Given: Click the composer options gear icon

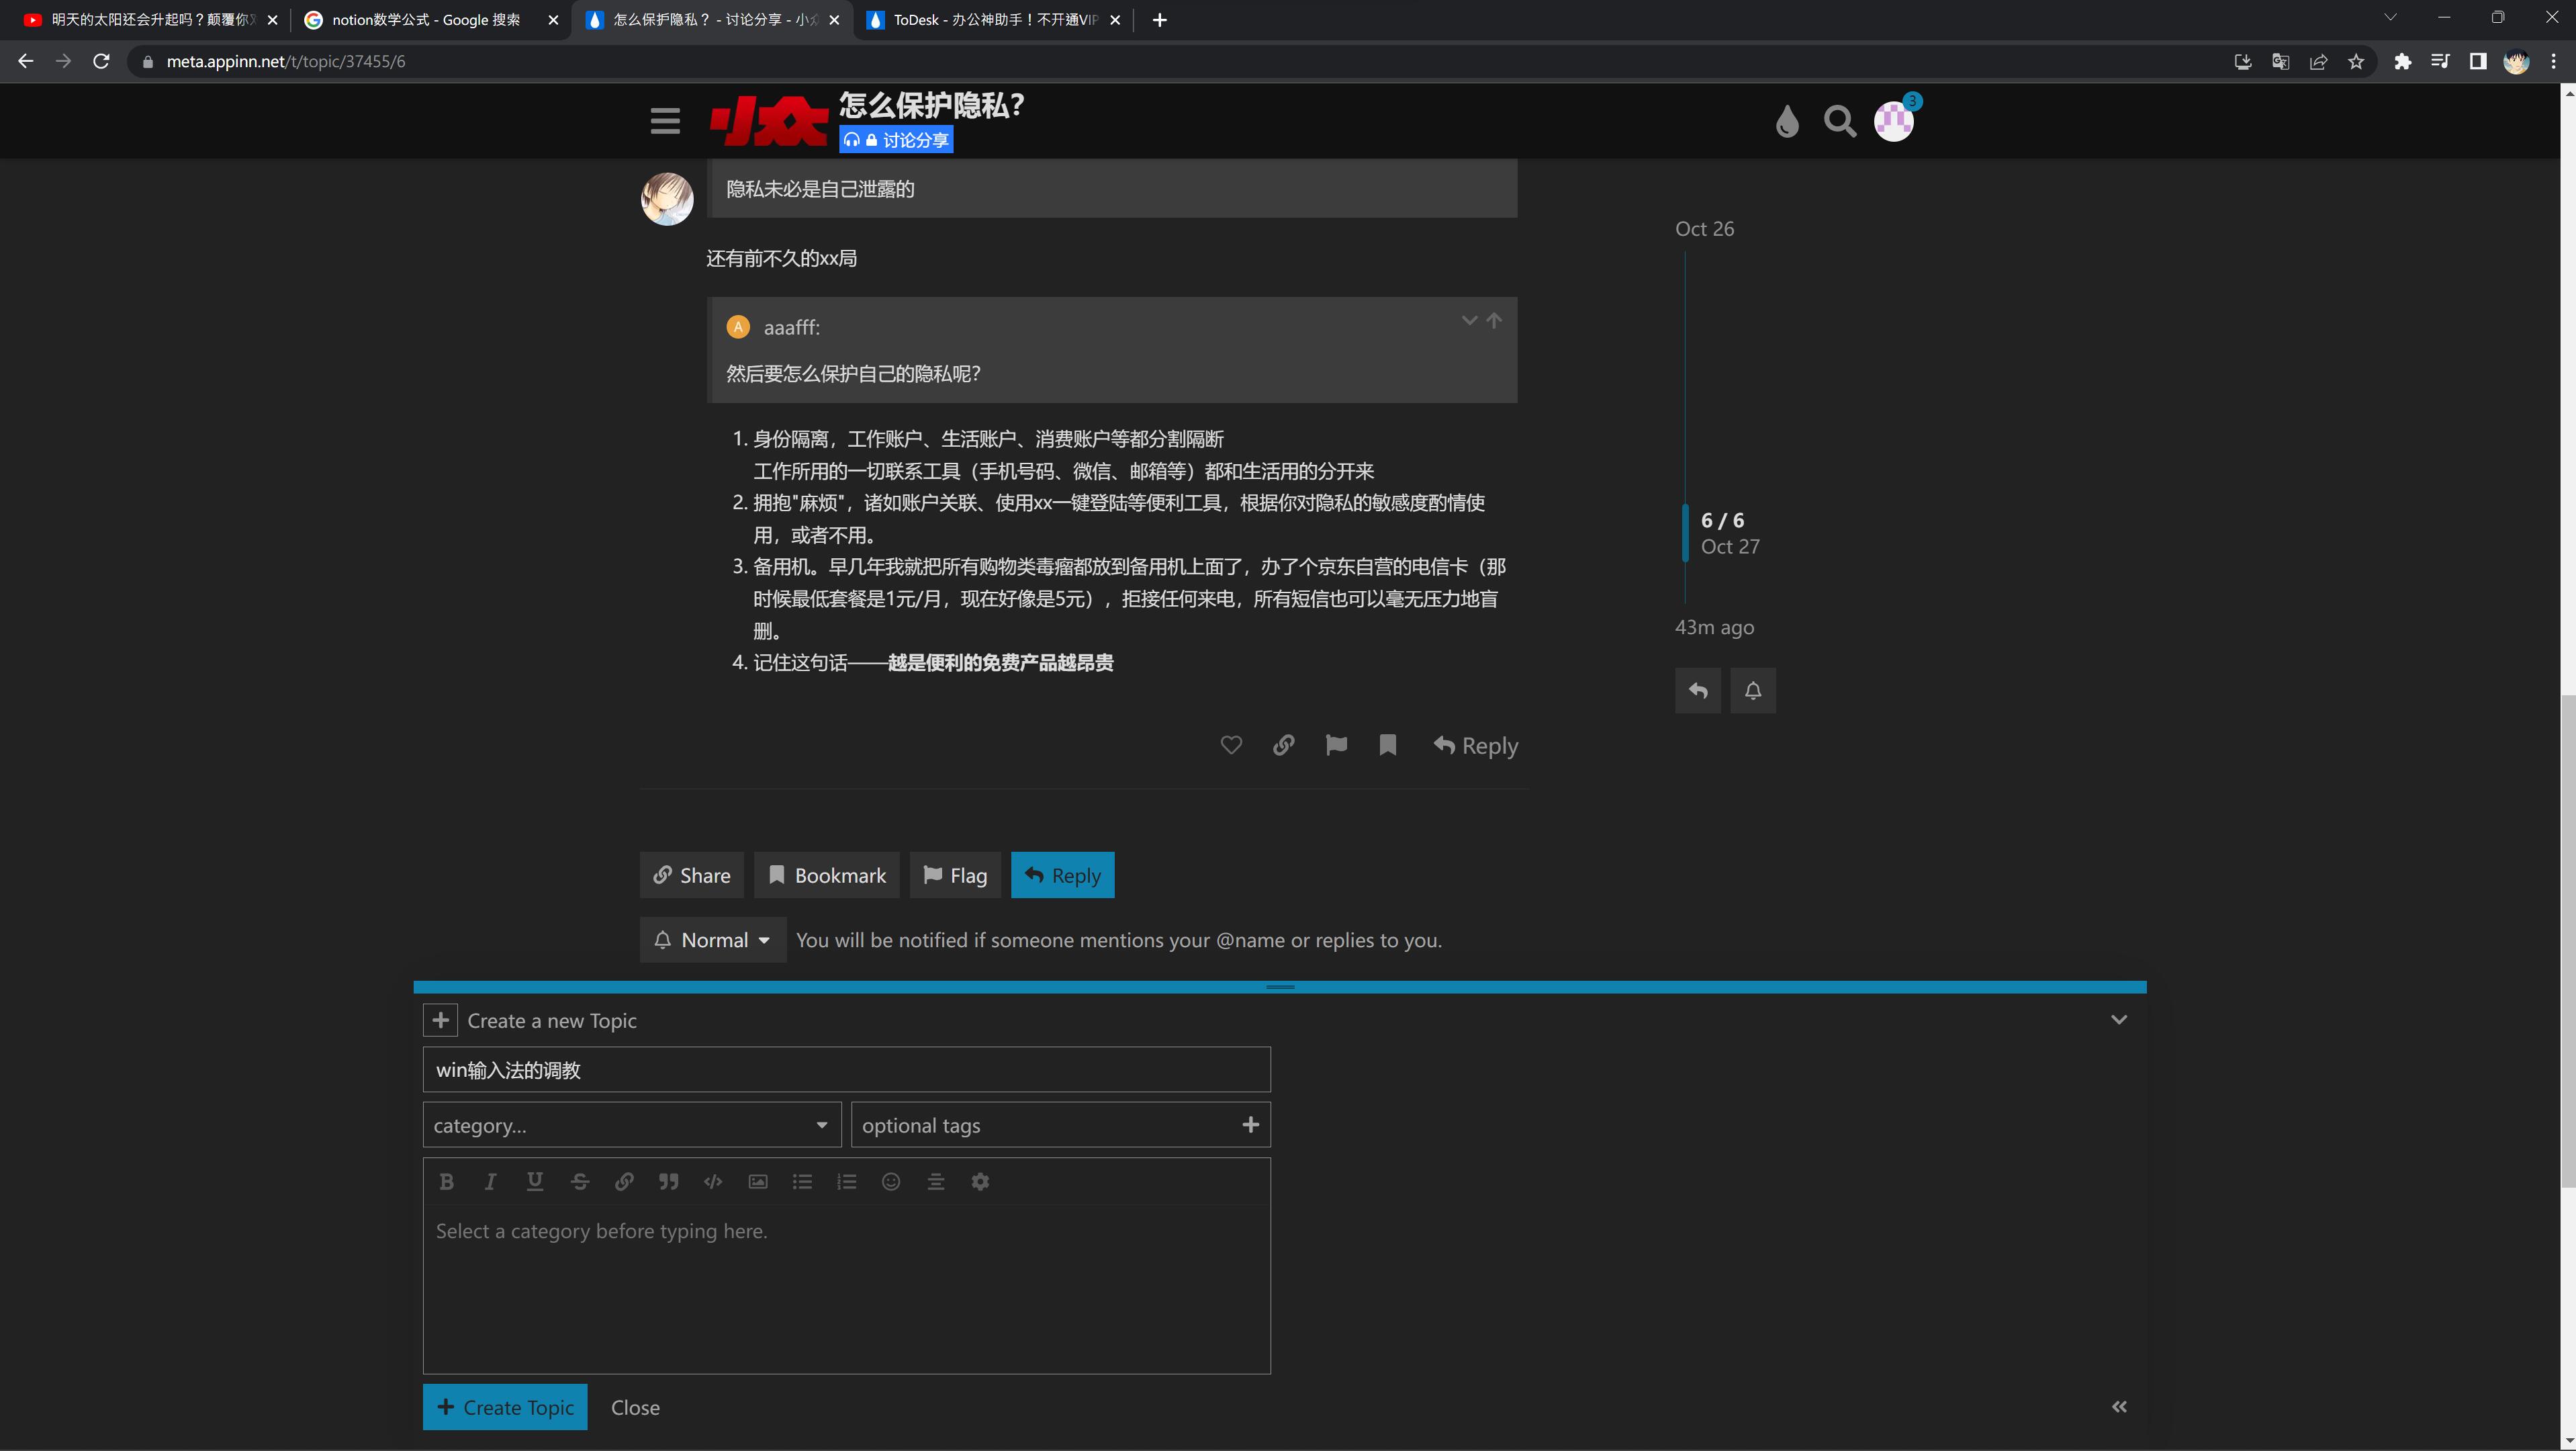Looking at the screenshot, I should coord(980,1182).
